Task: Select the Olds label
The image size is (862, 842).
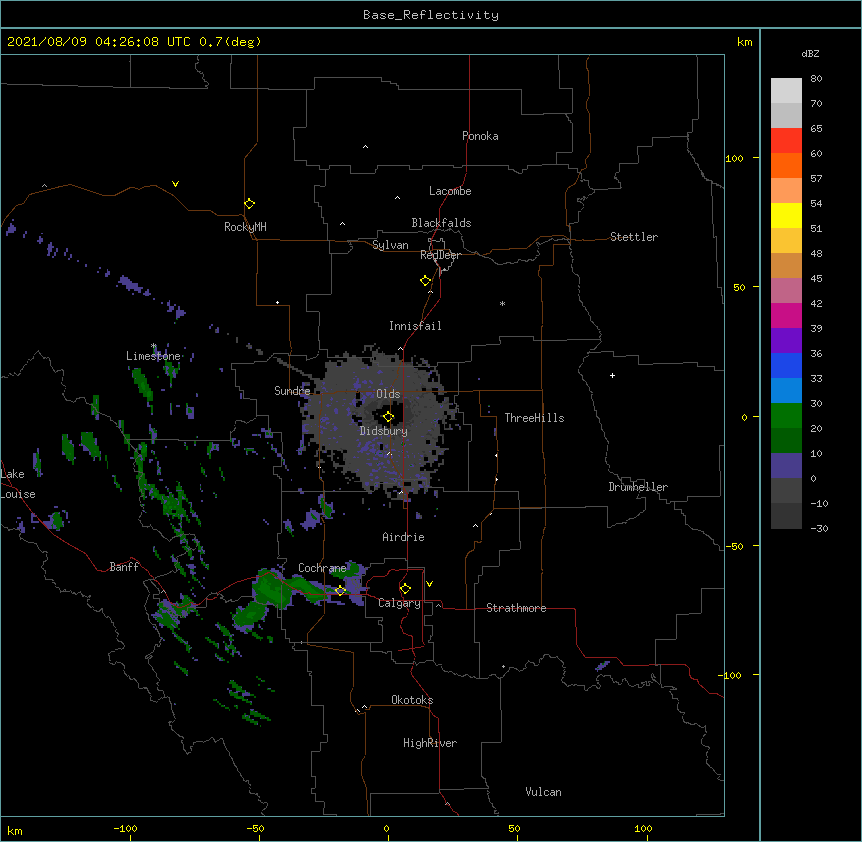Action: point(388,394)
